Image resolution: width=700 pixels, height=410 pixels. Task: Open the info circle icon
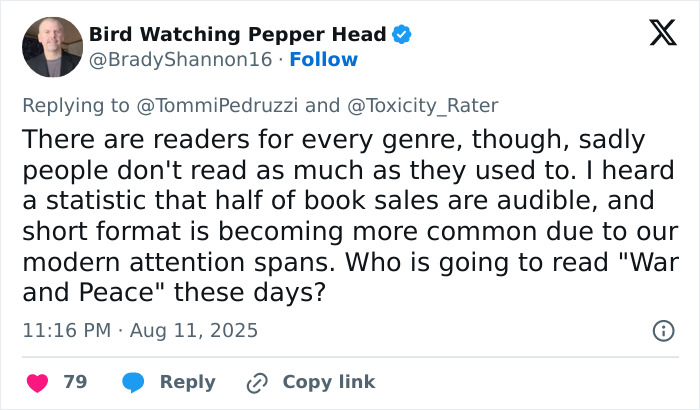point(662,330)
